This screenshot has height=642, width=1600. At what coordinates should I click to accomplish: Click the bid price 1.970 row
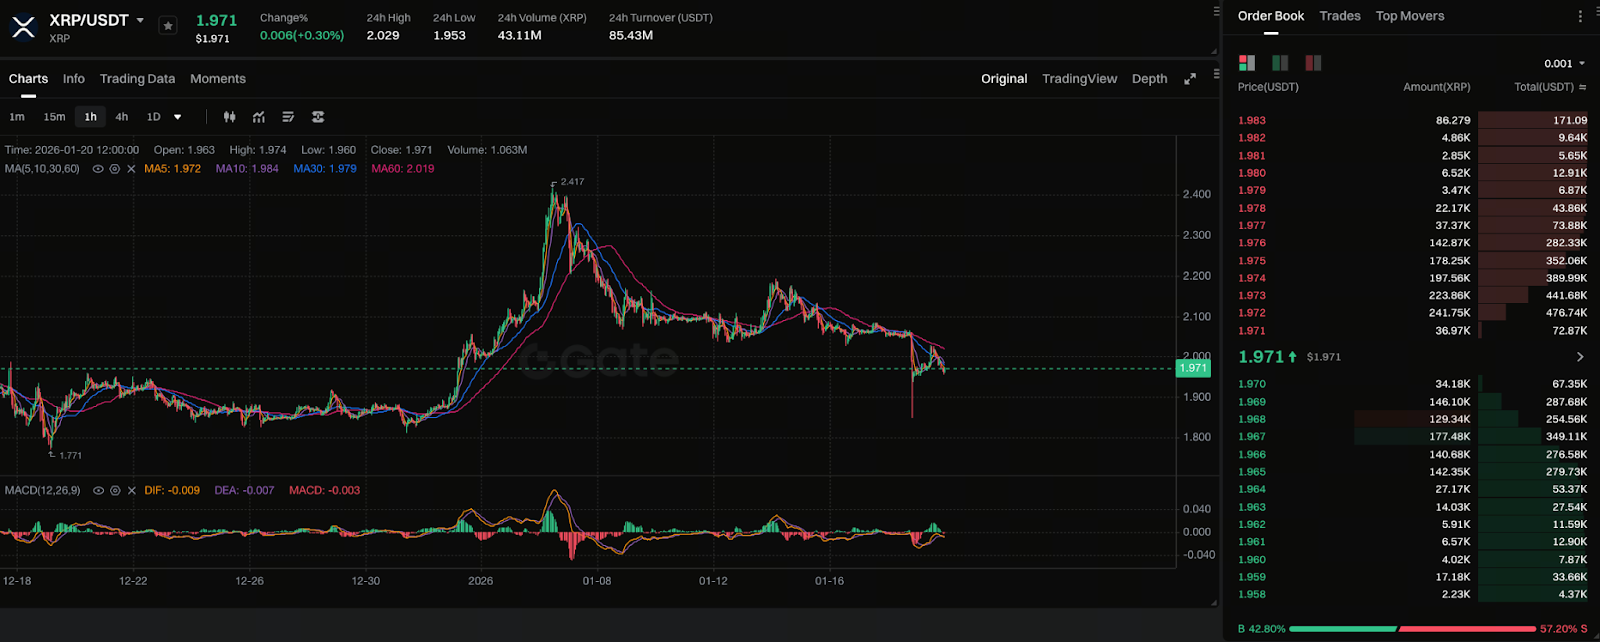coord(1412,384)
